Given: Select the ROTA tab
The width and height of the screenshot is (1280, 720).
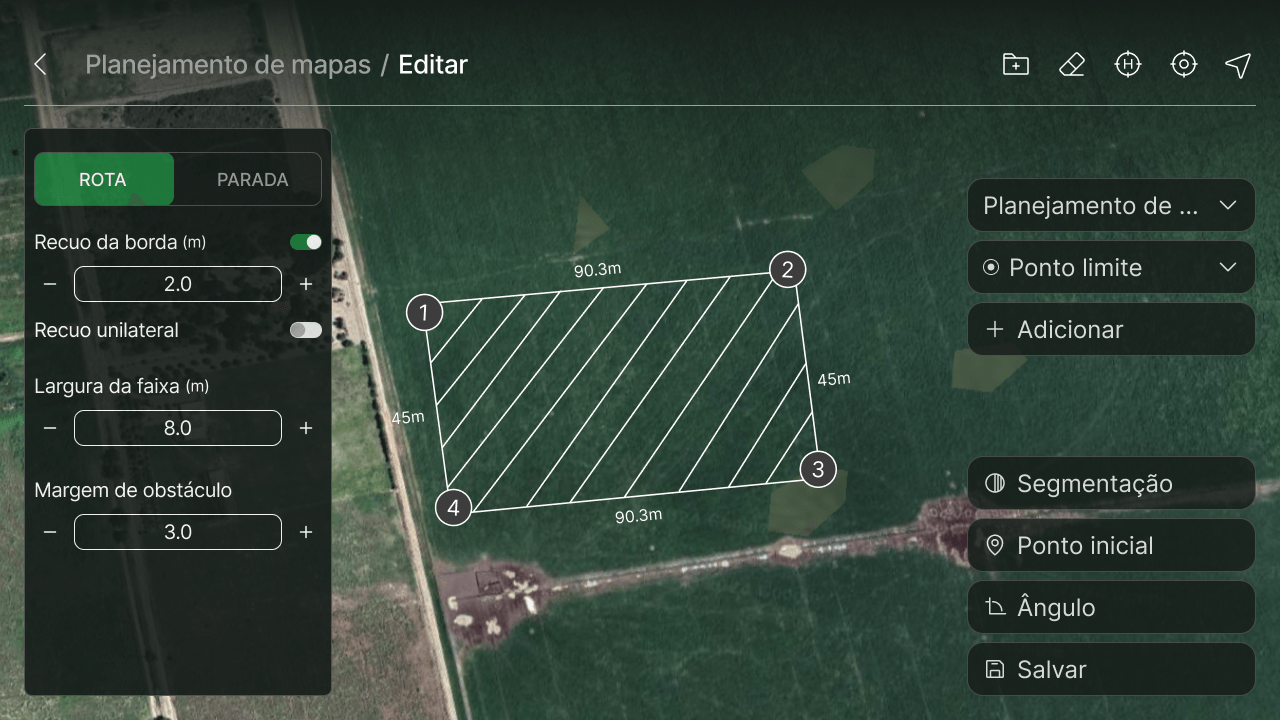Looking at the screenshot, I should (103, 180).
